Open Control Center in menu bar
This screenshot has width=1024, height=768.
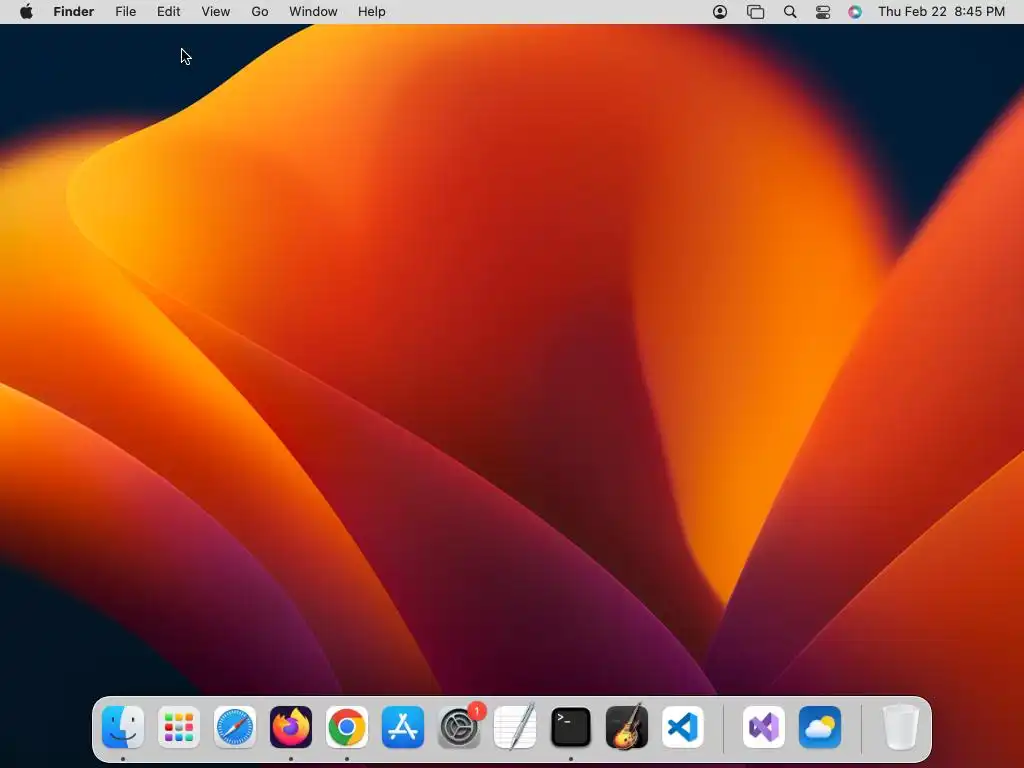click(823, 12)
